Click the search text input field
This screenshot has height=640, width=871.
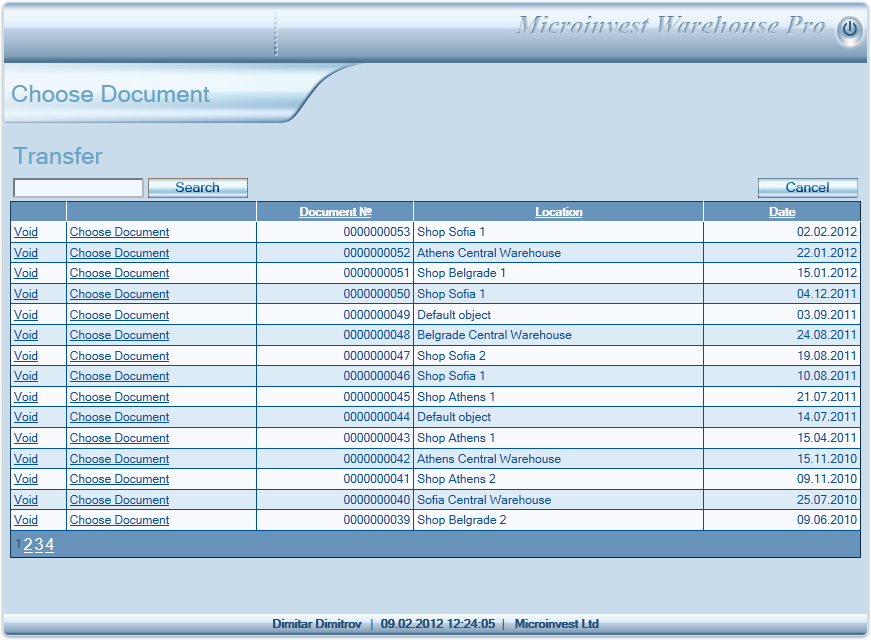click(x=78, y=188)
